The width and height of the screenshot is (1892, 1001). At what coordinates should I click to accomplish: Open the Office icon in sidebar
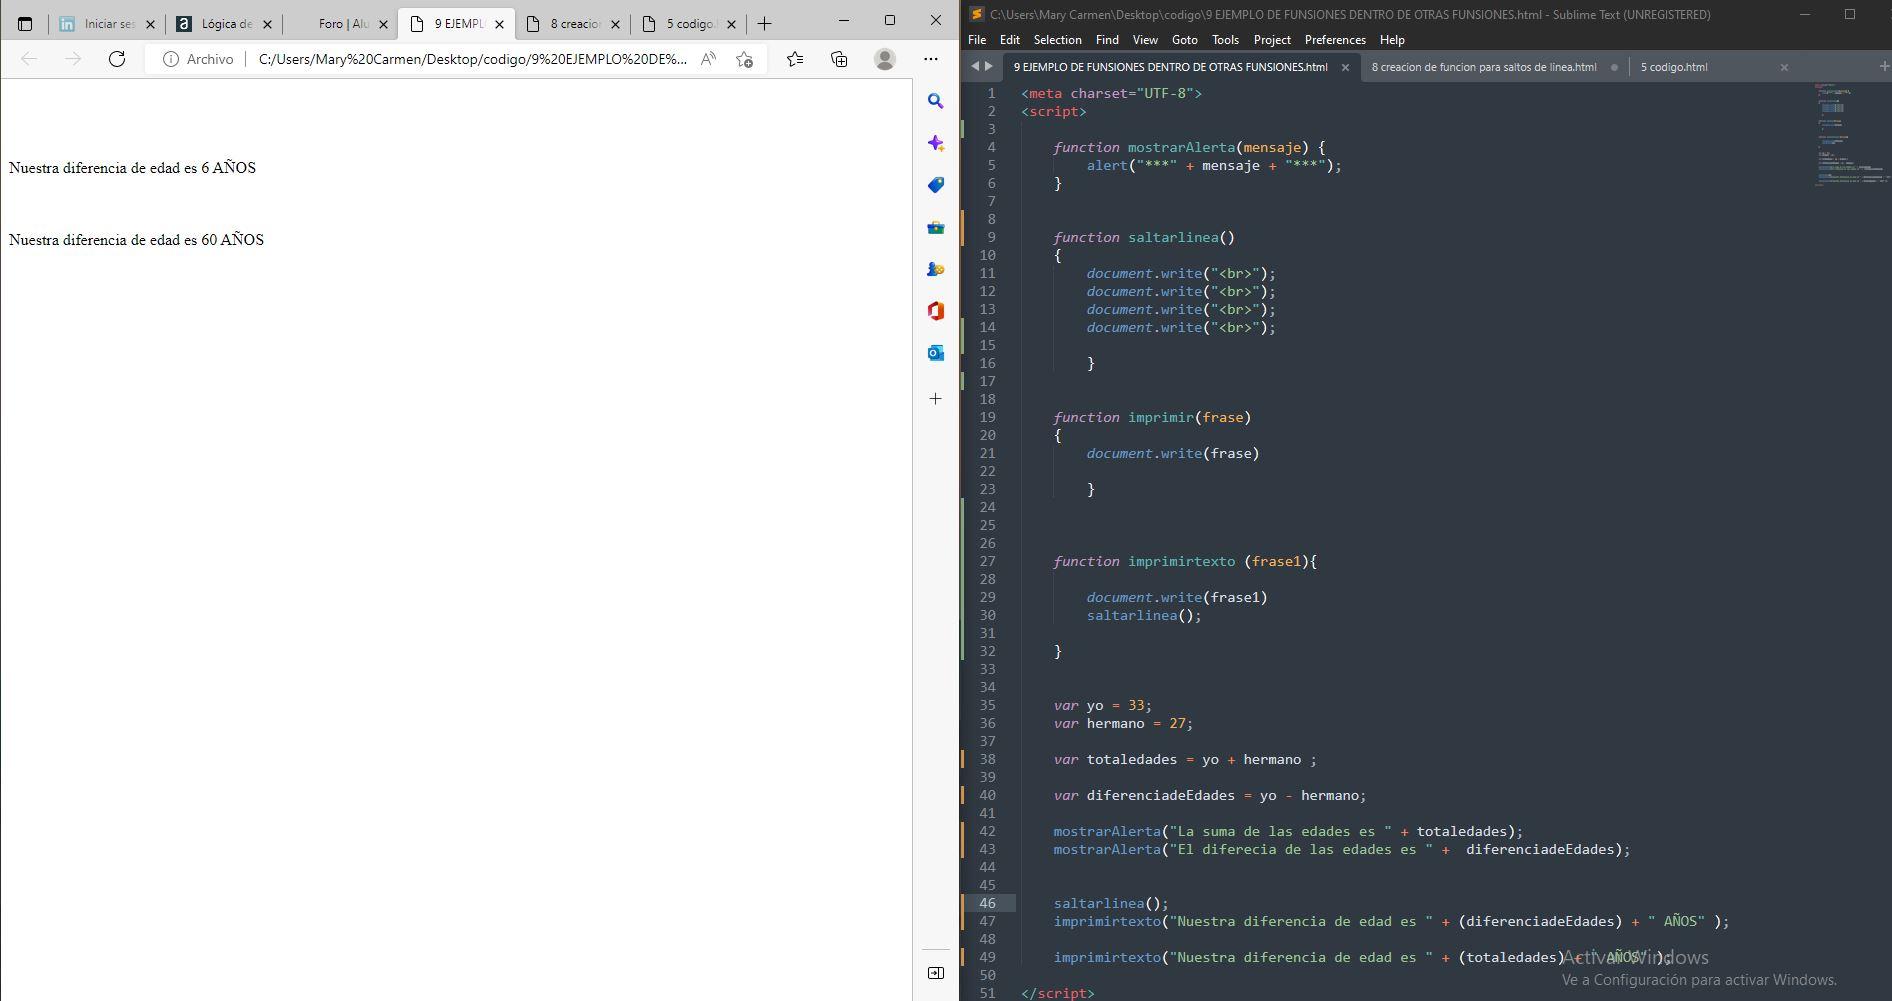tap(935, 311)
